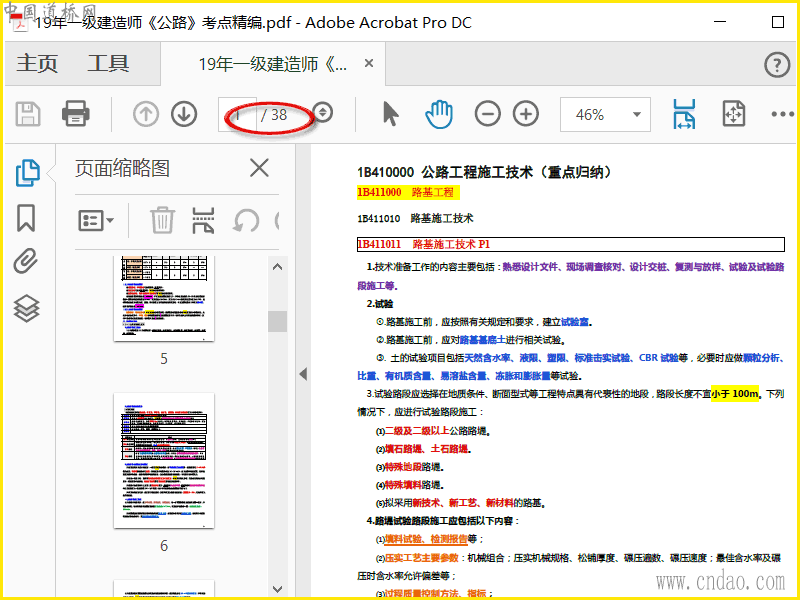The width and height of the screenshot is (800, 600).
Task: Zoom in with the plus button
Action: [x=526, y=114]
